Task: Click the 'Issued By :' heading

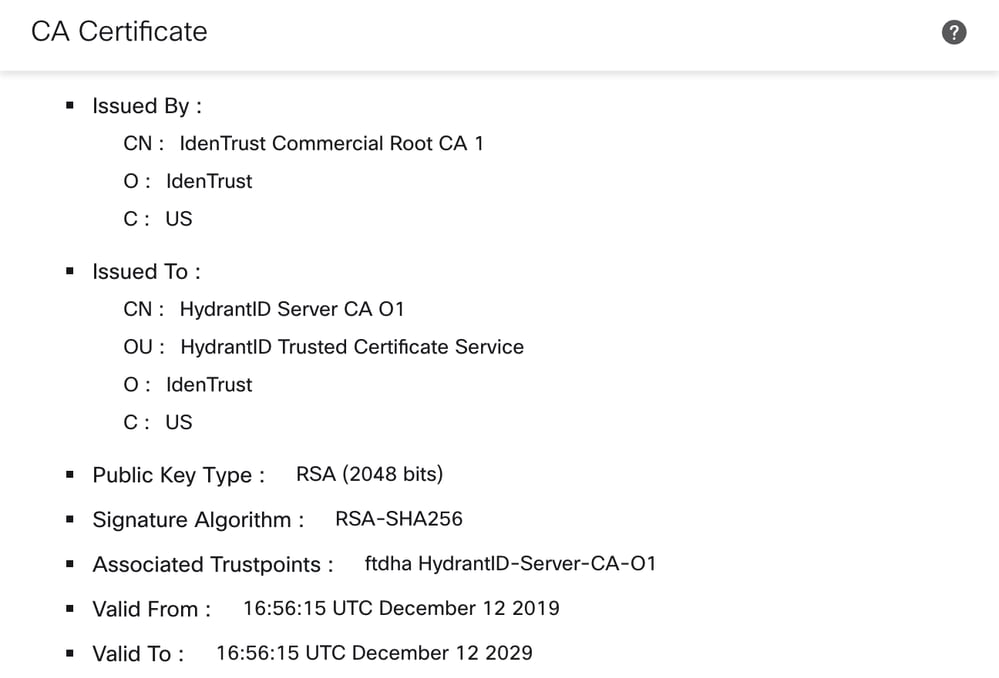Action: 147,106
